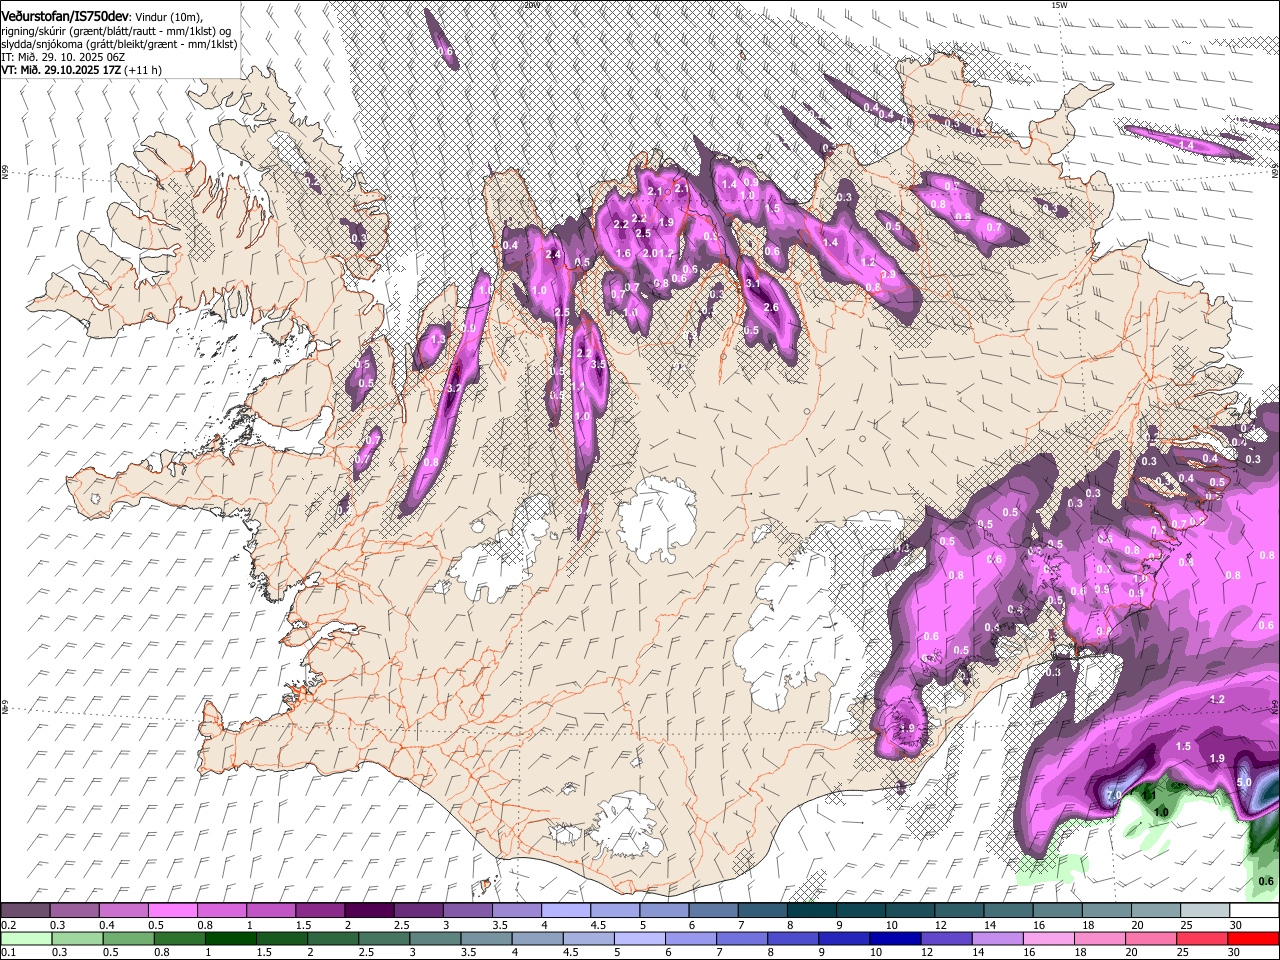1280x960 pixels.
Task: Click the 7.0 precipitation value on the map
Action: [1114, 795]
